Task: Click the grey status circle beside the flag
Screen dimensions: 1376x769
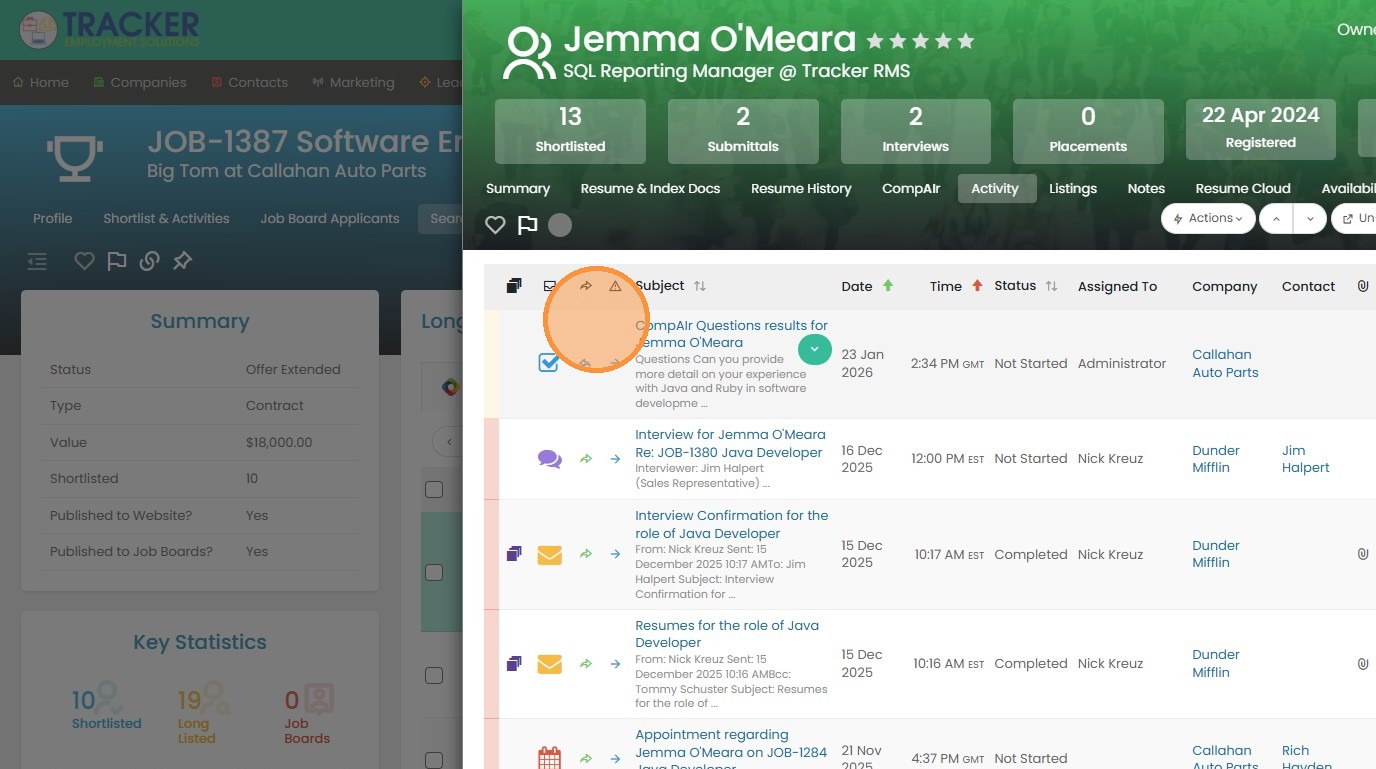Action: tap(560, 225)
